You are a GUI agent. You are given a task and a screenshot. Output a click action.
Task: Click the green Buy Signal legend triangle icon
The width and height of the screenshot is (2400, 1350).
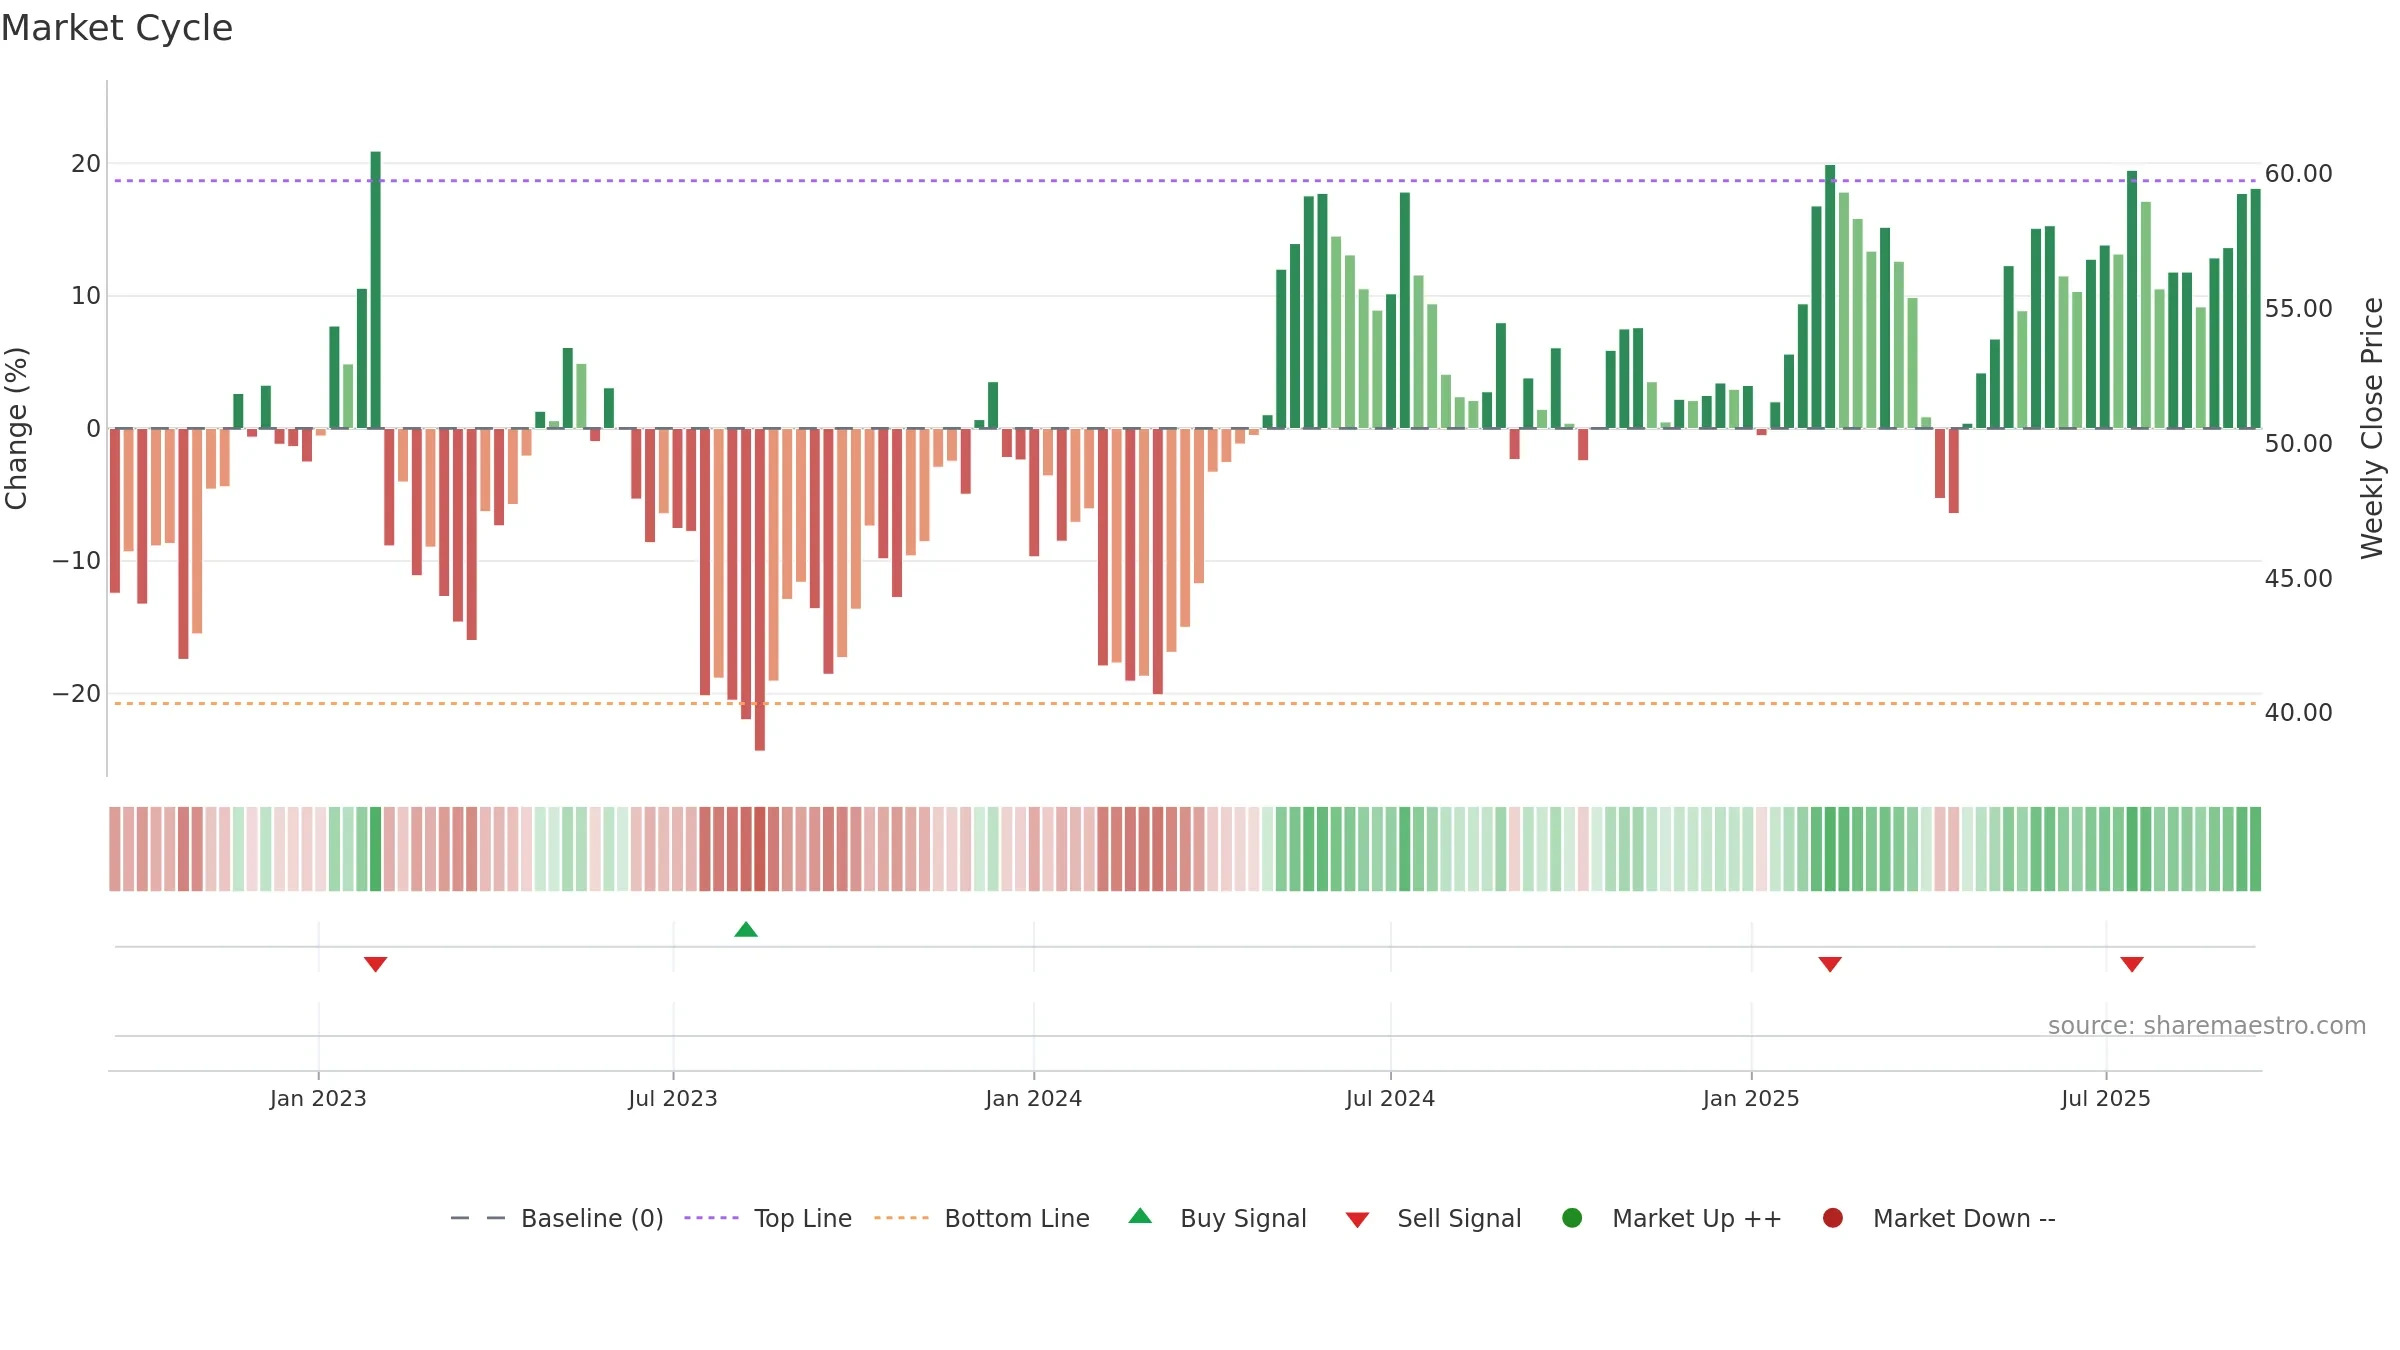pos(1140,1216)
